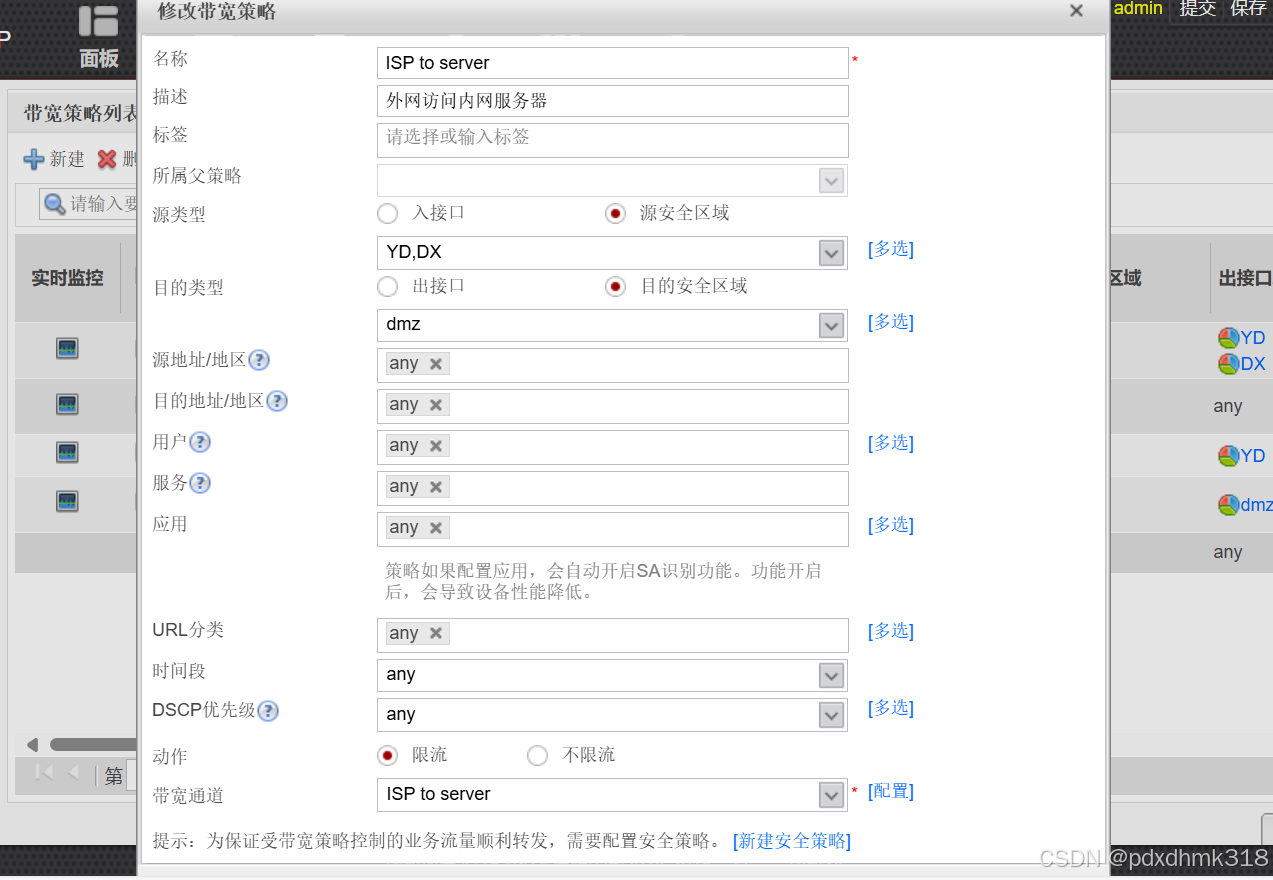The image size is (1273, 880).
Task: Remove the any tag in 源地址/地区
Action: point(436,364)
